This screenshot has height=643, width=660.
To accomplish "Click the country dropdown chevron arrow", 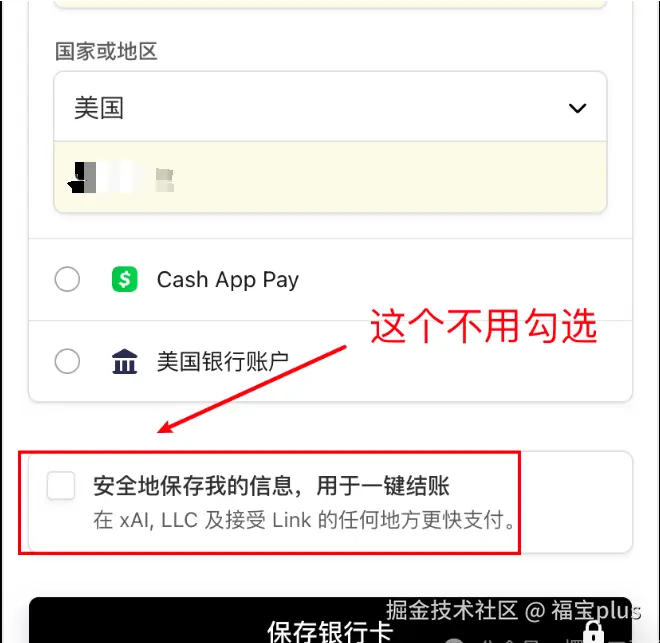I will coord(577,108).
